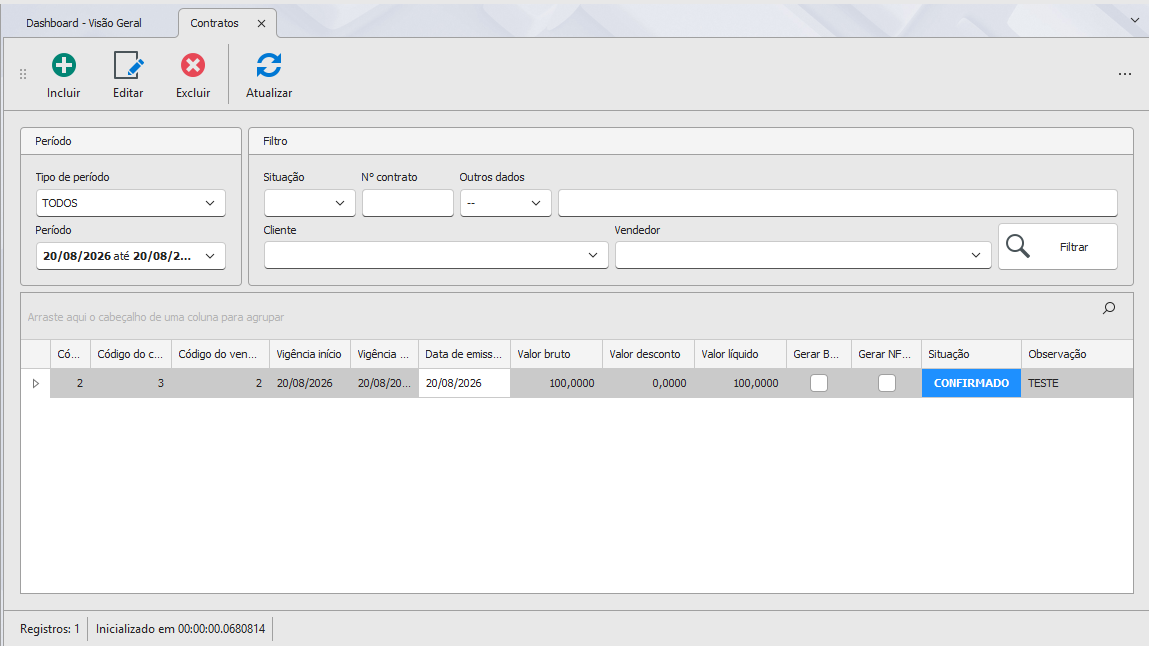Focus the Outros dados text field
The image size is (1149, 646).
point(838,203)
